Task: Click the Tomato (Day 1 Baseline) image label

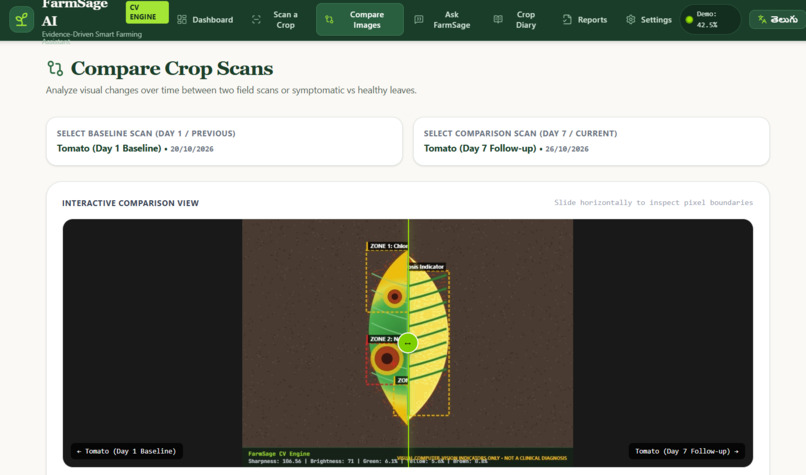Action: pyautogui.click(x=126, y=451)
